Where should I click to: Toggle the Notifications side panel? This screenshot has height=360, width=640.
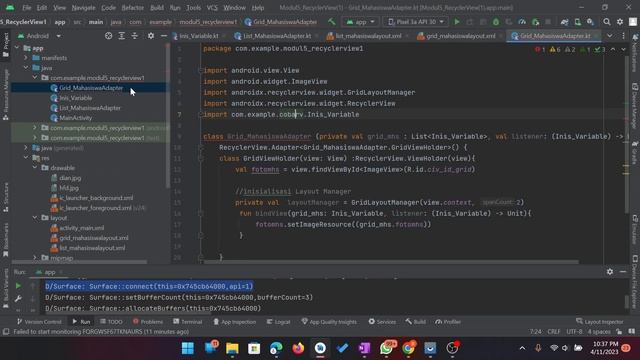635,53
